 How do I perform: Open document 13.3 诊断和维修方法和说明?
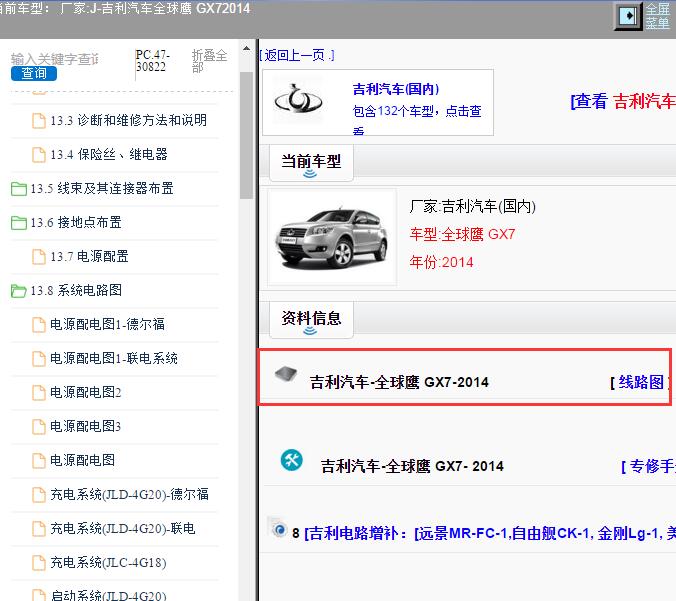pyautogui.click(x=128, y=120)
